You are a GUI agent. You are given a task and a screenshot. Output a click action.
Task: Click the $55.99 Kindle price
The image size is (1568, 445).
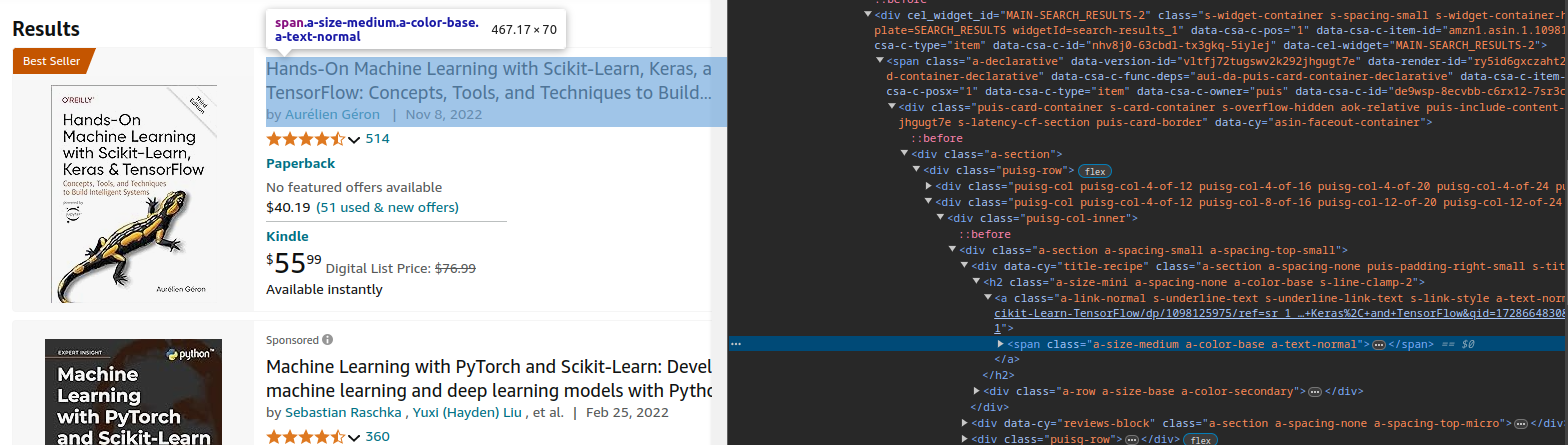pos(294,264)
